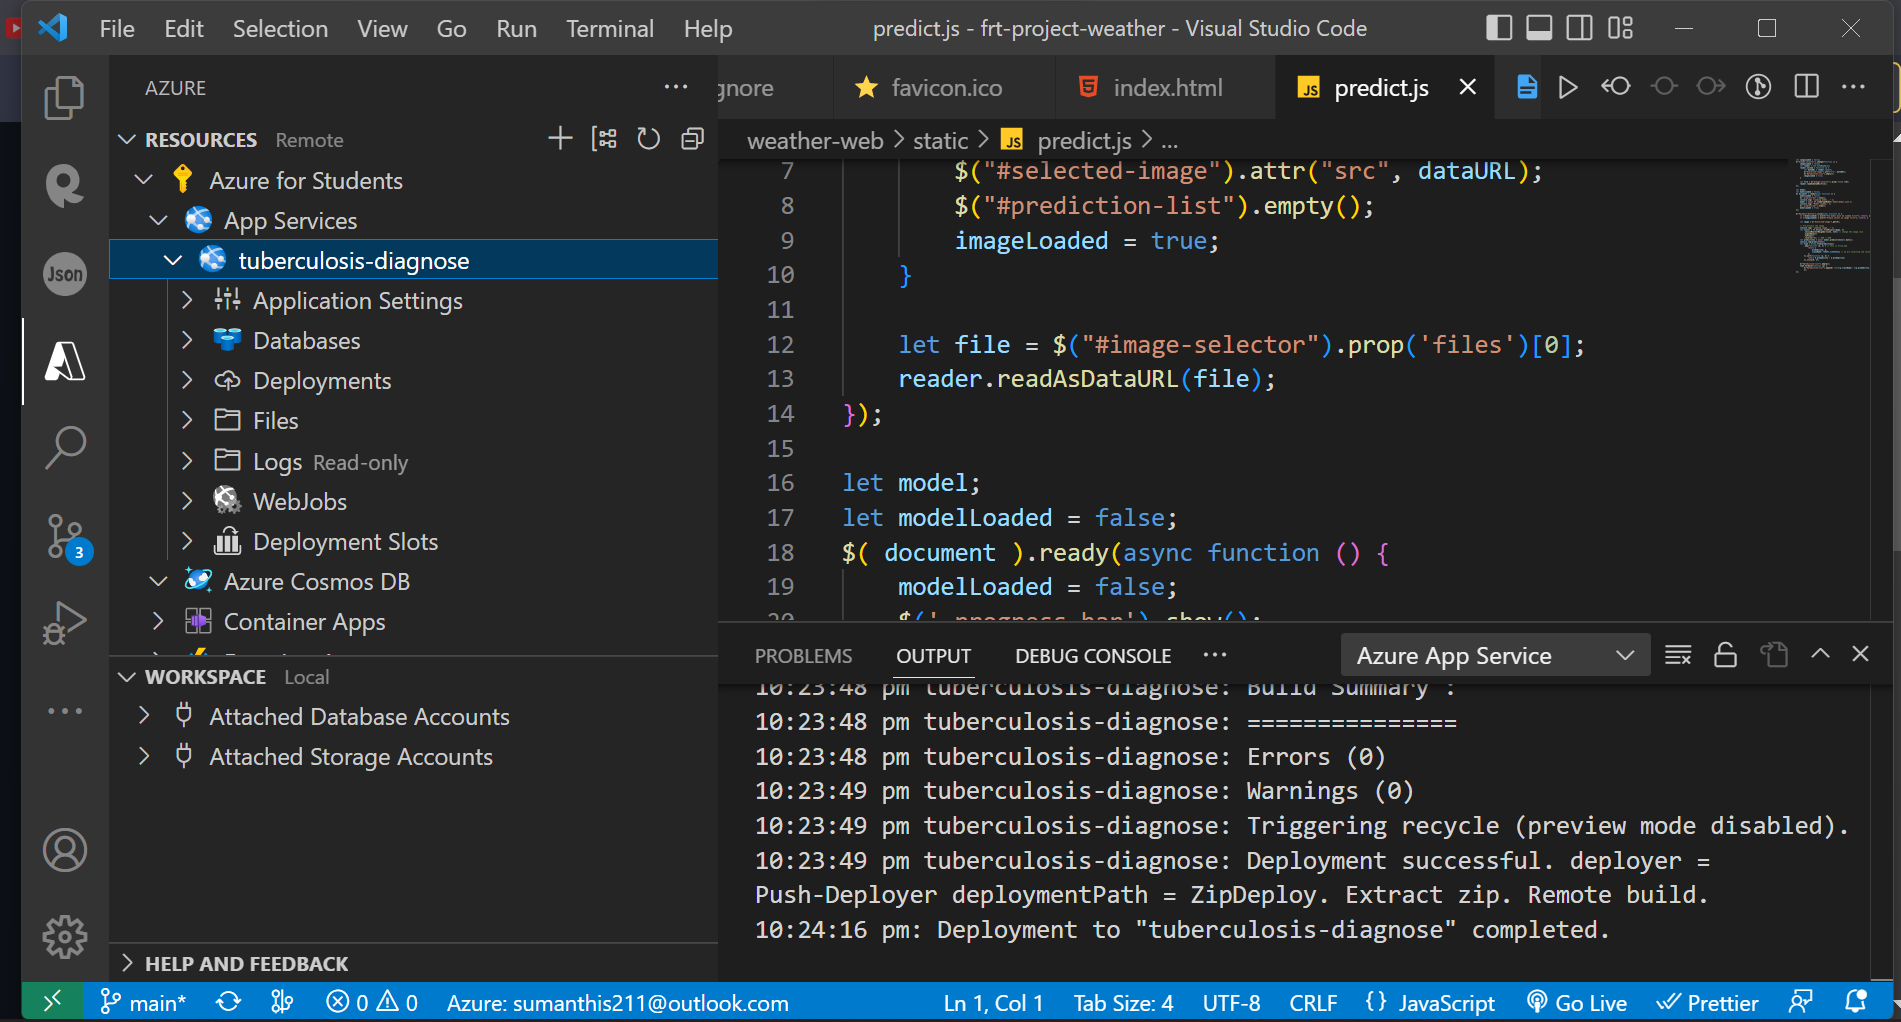The image size is (1901, 1022).
Task: Toggle the output scroll lock icon
Action: coord(1725,655)
